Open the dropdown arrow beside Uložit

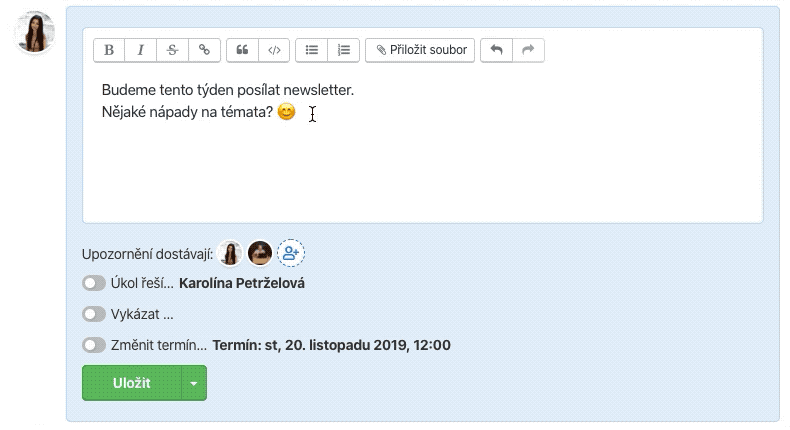click(194, 383)
